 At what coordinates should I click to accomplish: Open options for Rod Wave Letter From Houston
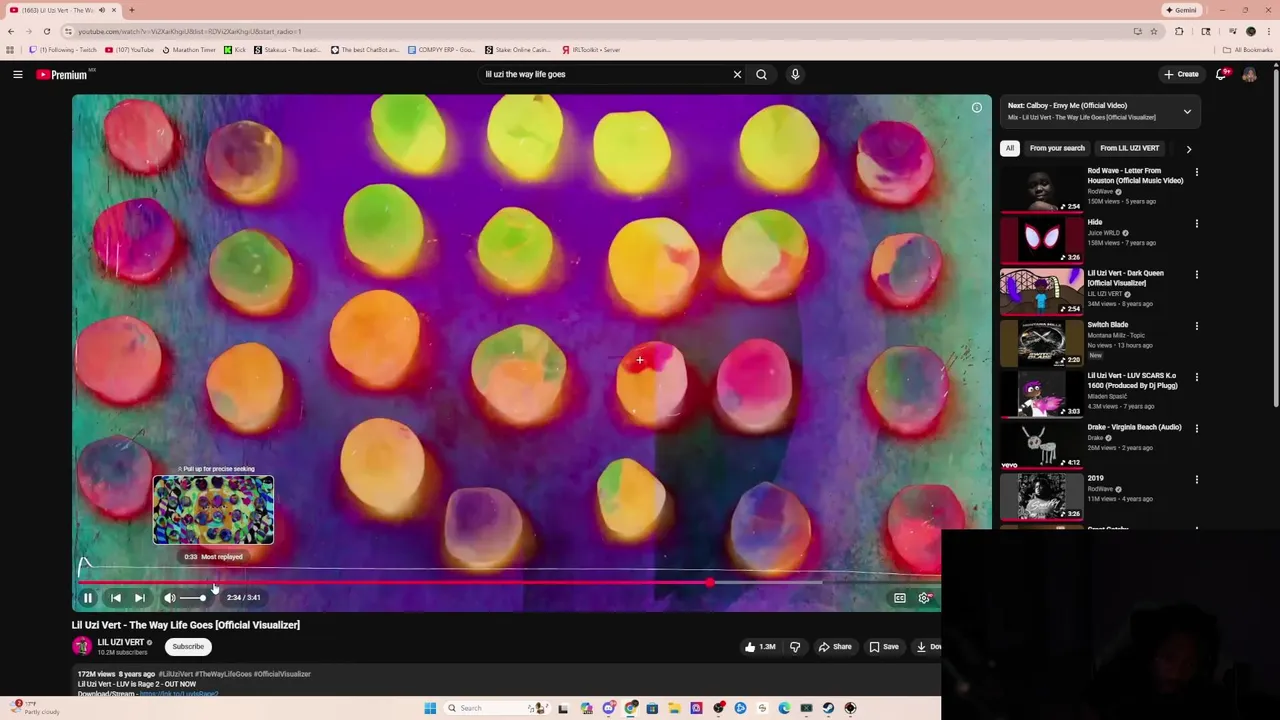[1196, 172]
